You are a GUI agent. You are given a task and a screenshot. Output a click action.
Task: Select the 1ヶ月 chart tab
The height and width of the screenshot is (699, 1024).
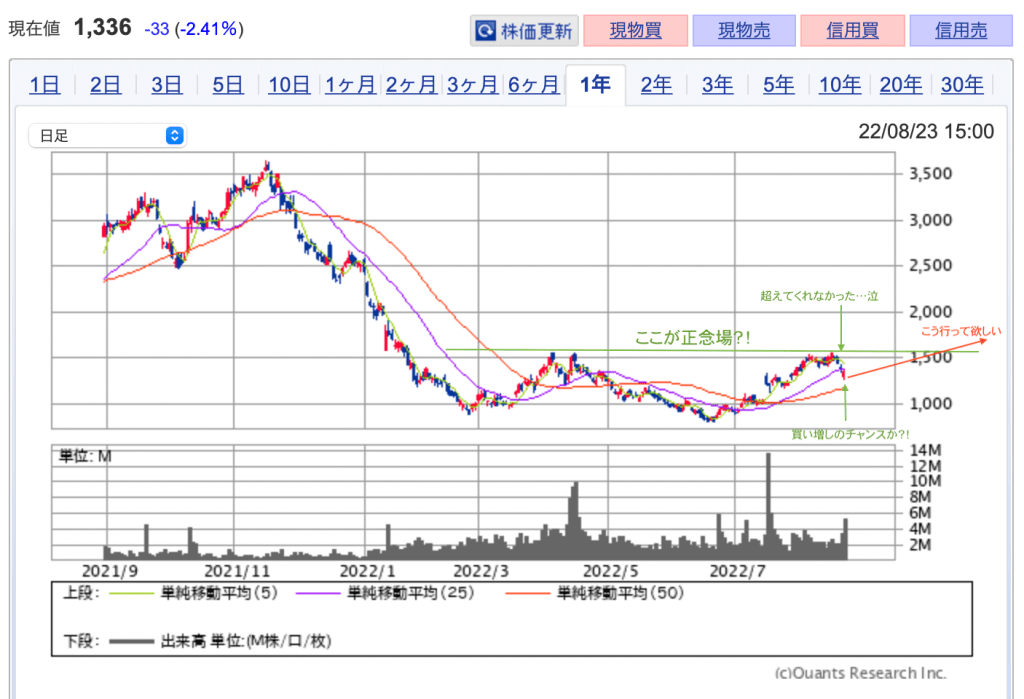point(351,85)
